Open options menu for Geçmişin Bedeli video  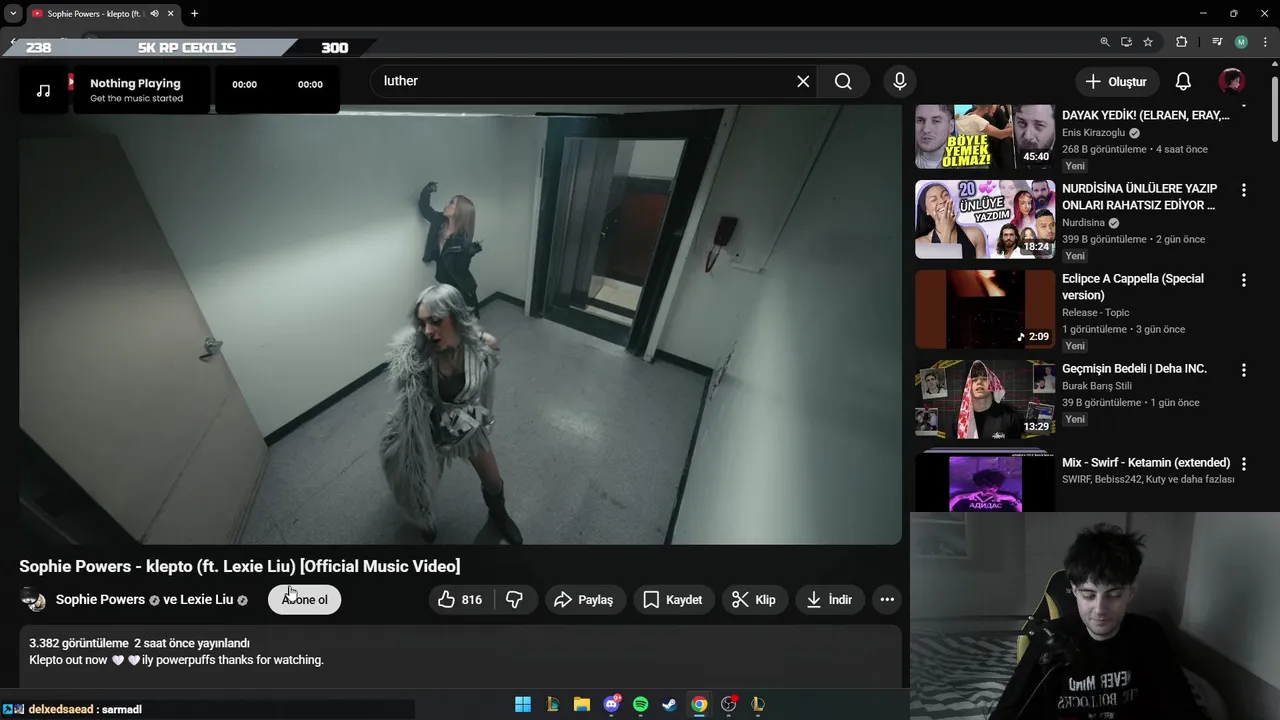(x=1244, y=370)
